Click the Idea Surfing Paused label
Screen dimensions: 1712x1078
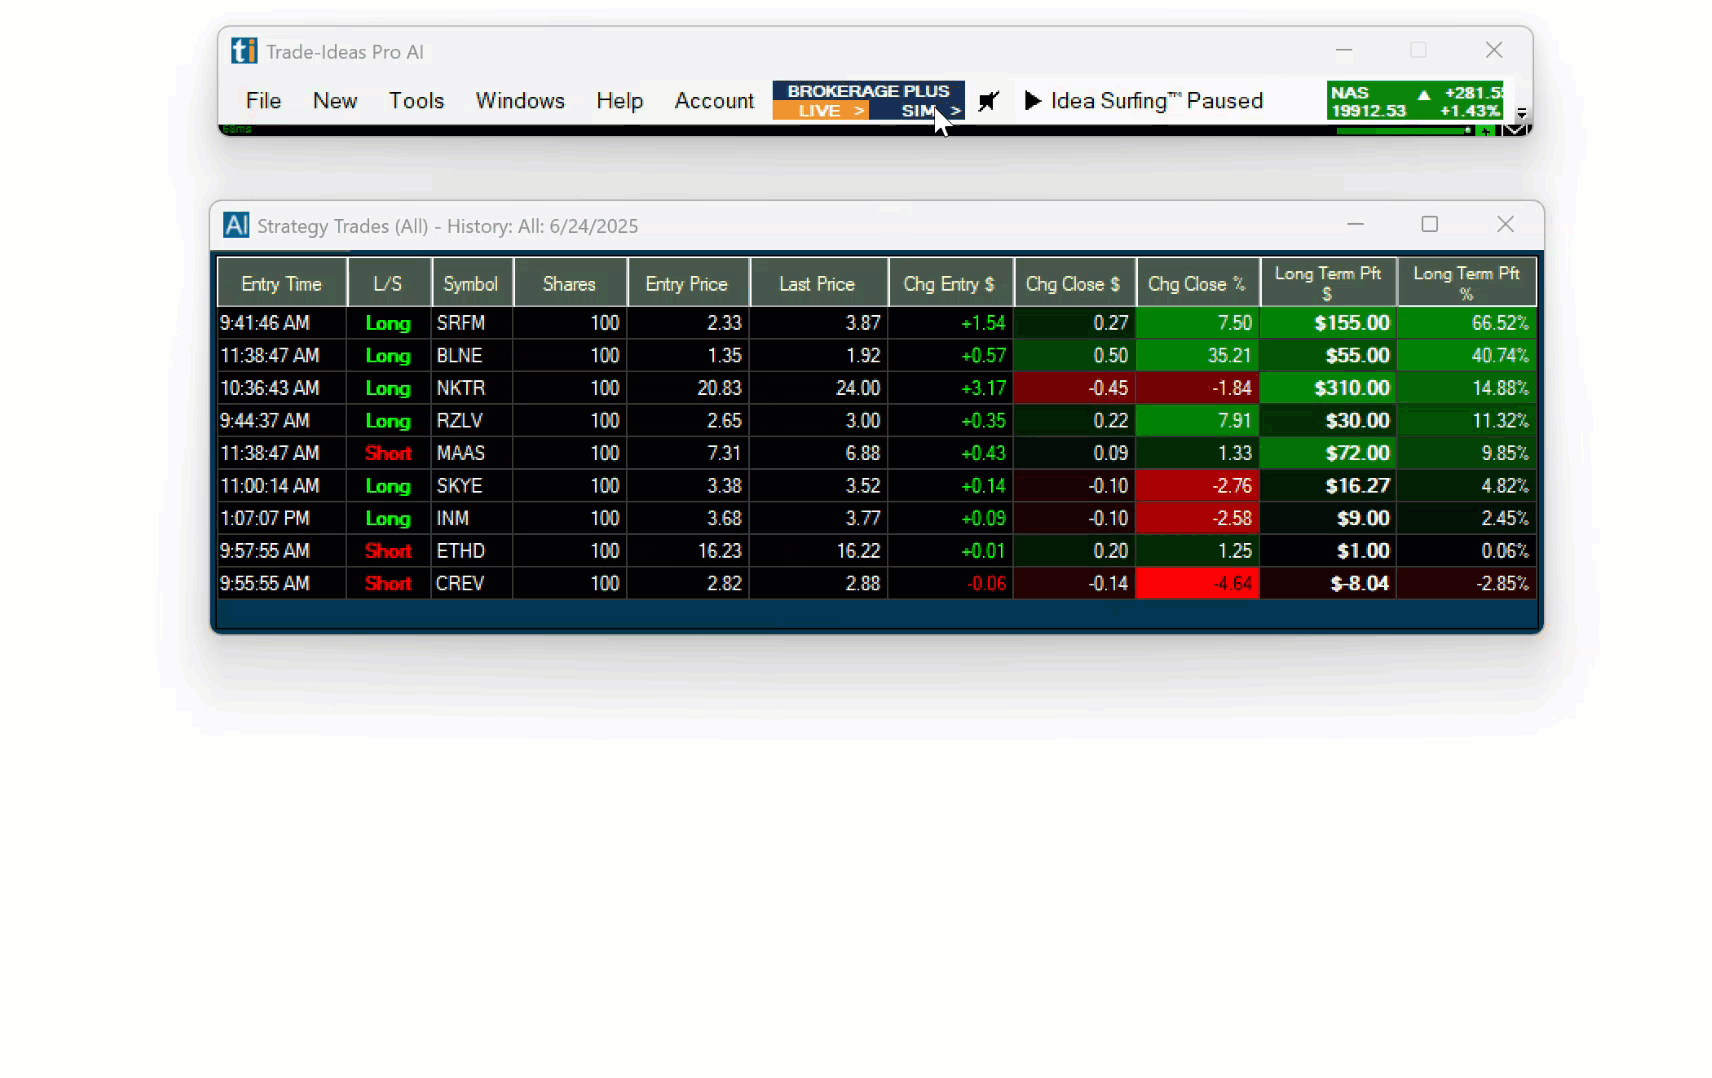pyautogui.click(x=1157, y=101)
